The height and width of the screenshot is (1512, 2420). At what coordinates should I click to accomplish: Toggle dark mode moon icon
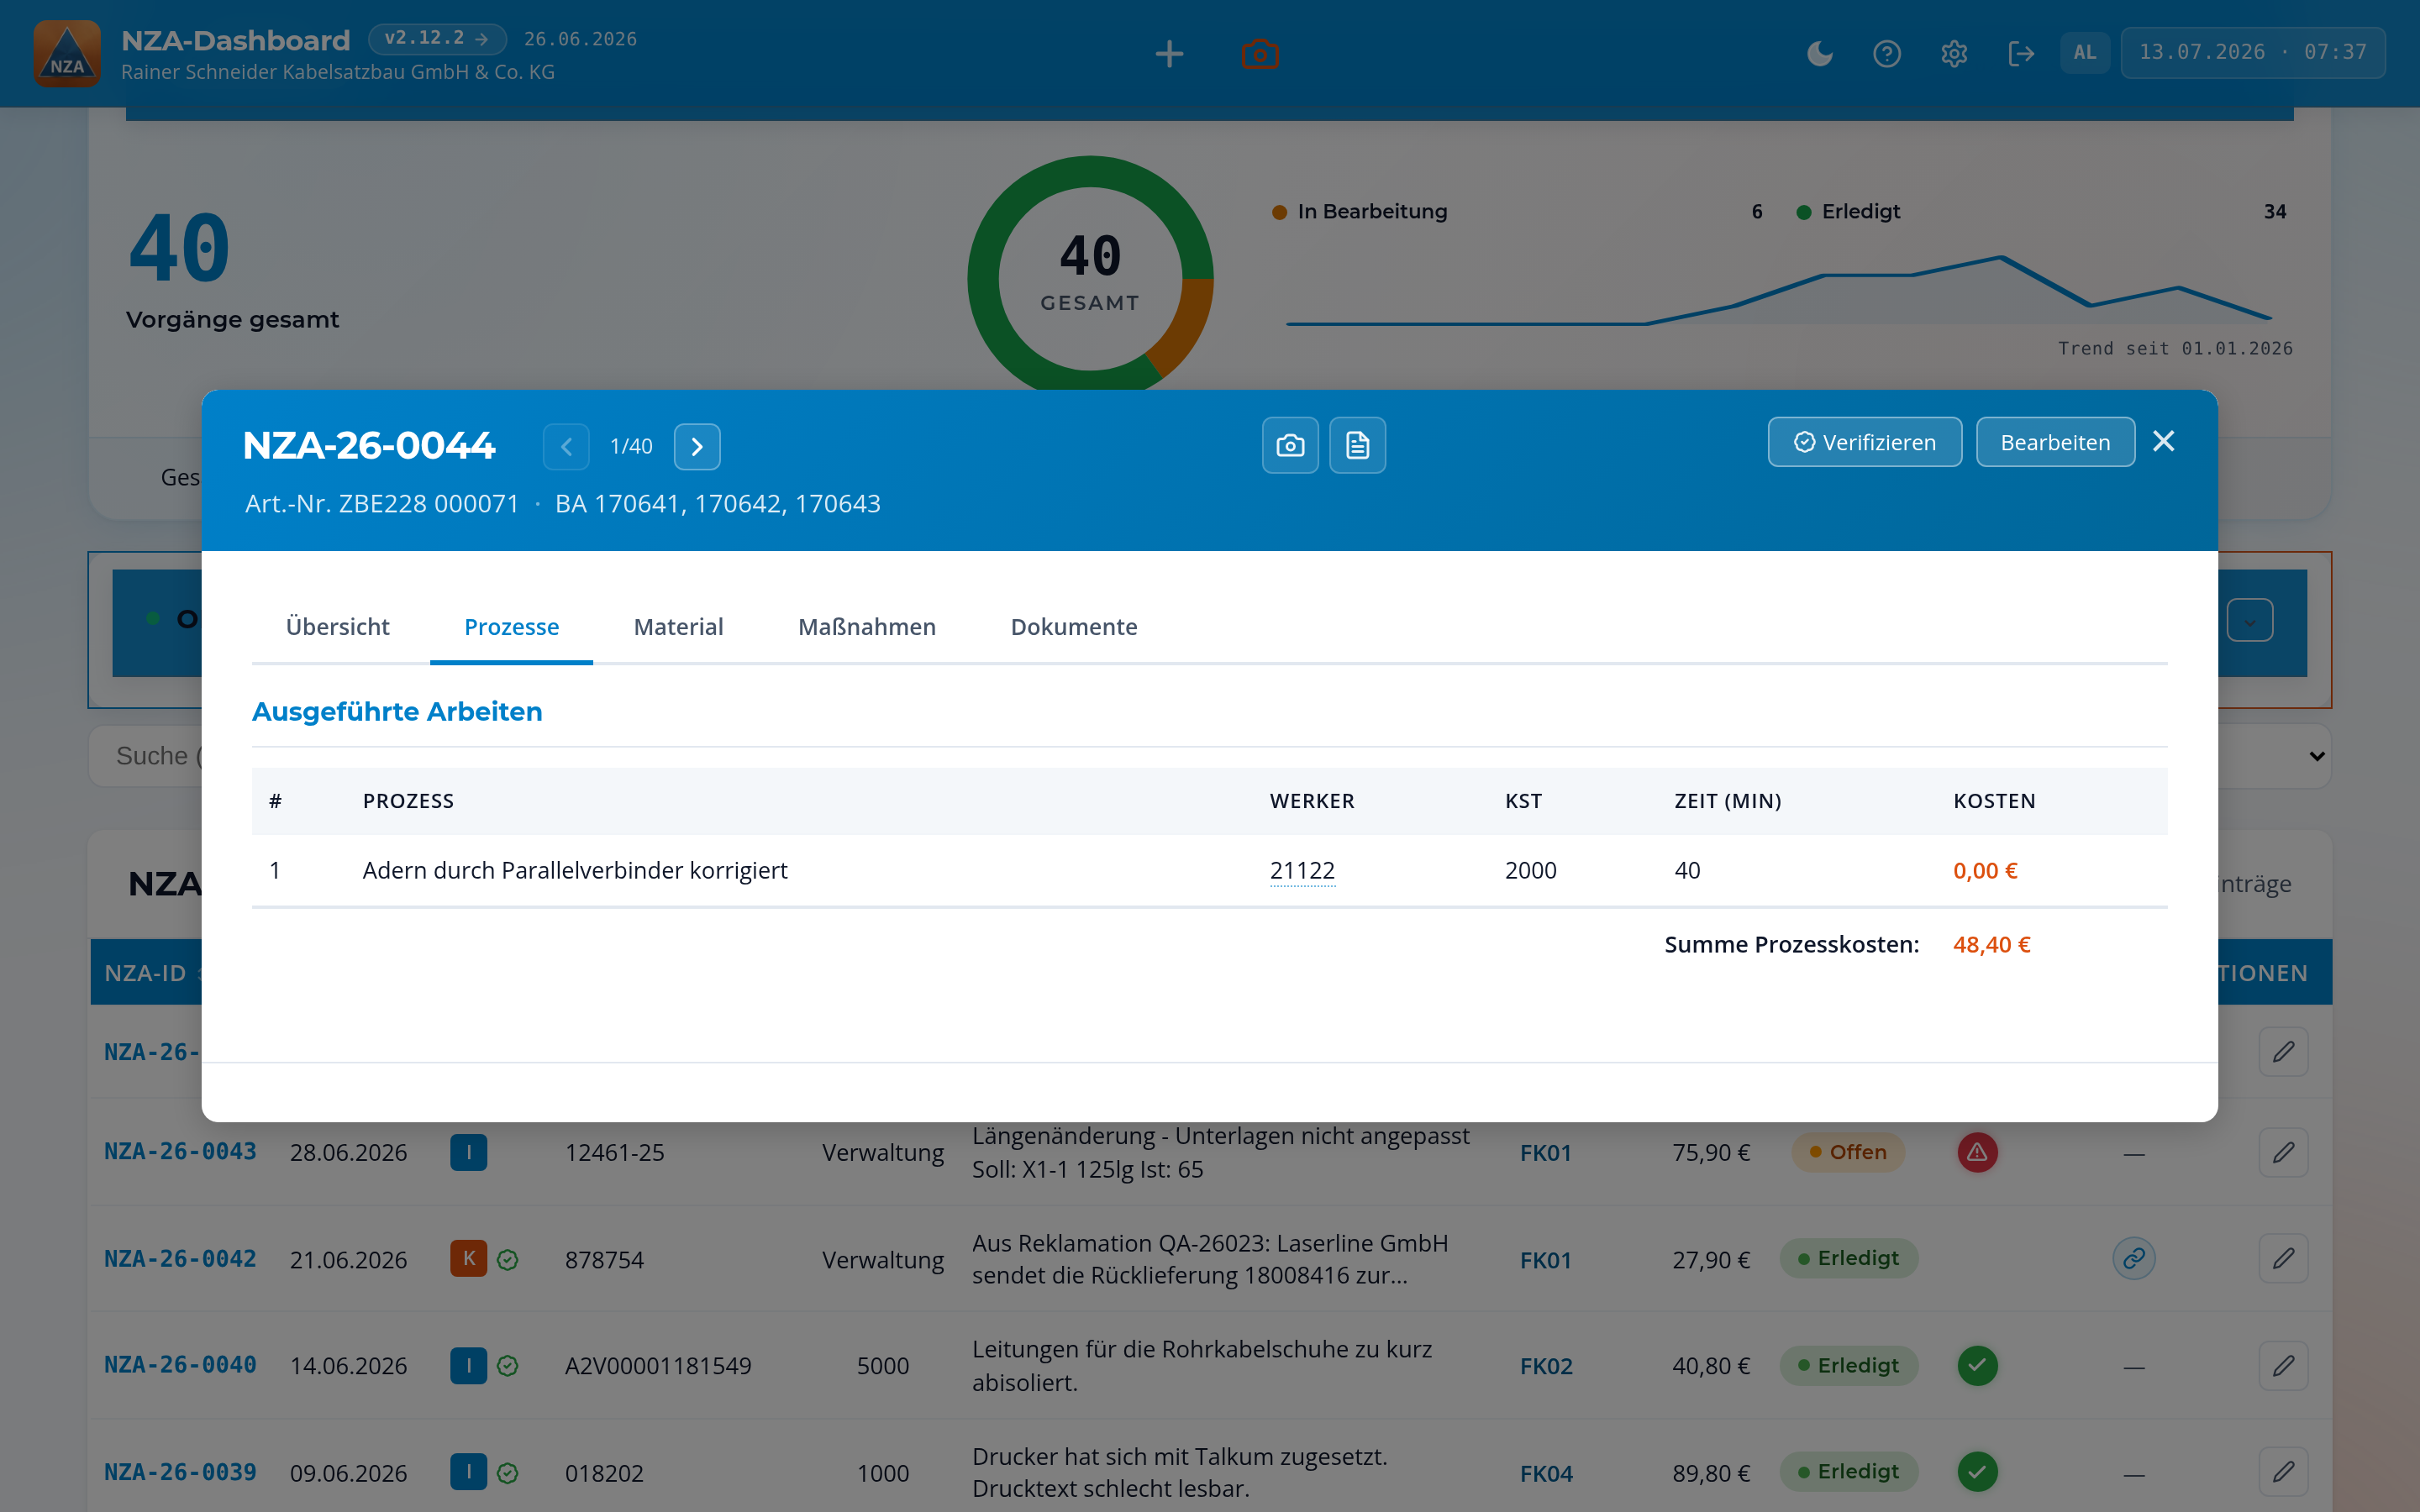click(1820, 53)
